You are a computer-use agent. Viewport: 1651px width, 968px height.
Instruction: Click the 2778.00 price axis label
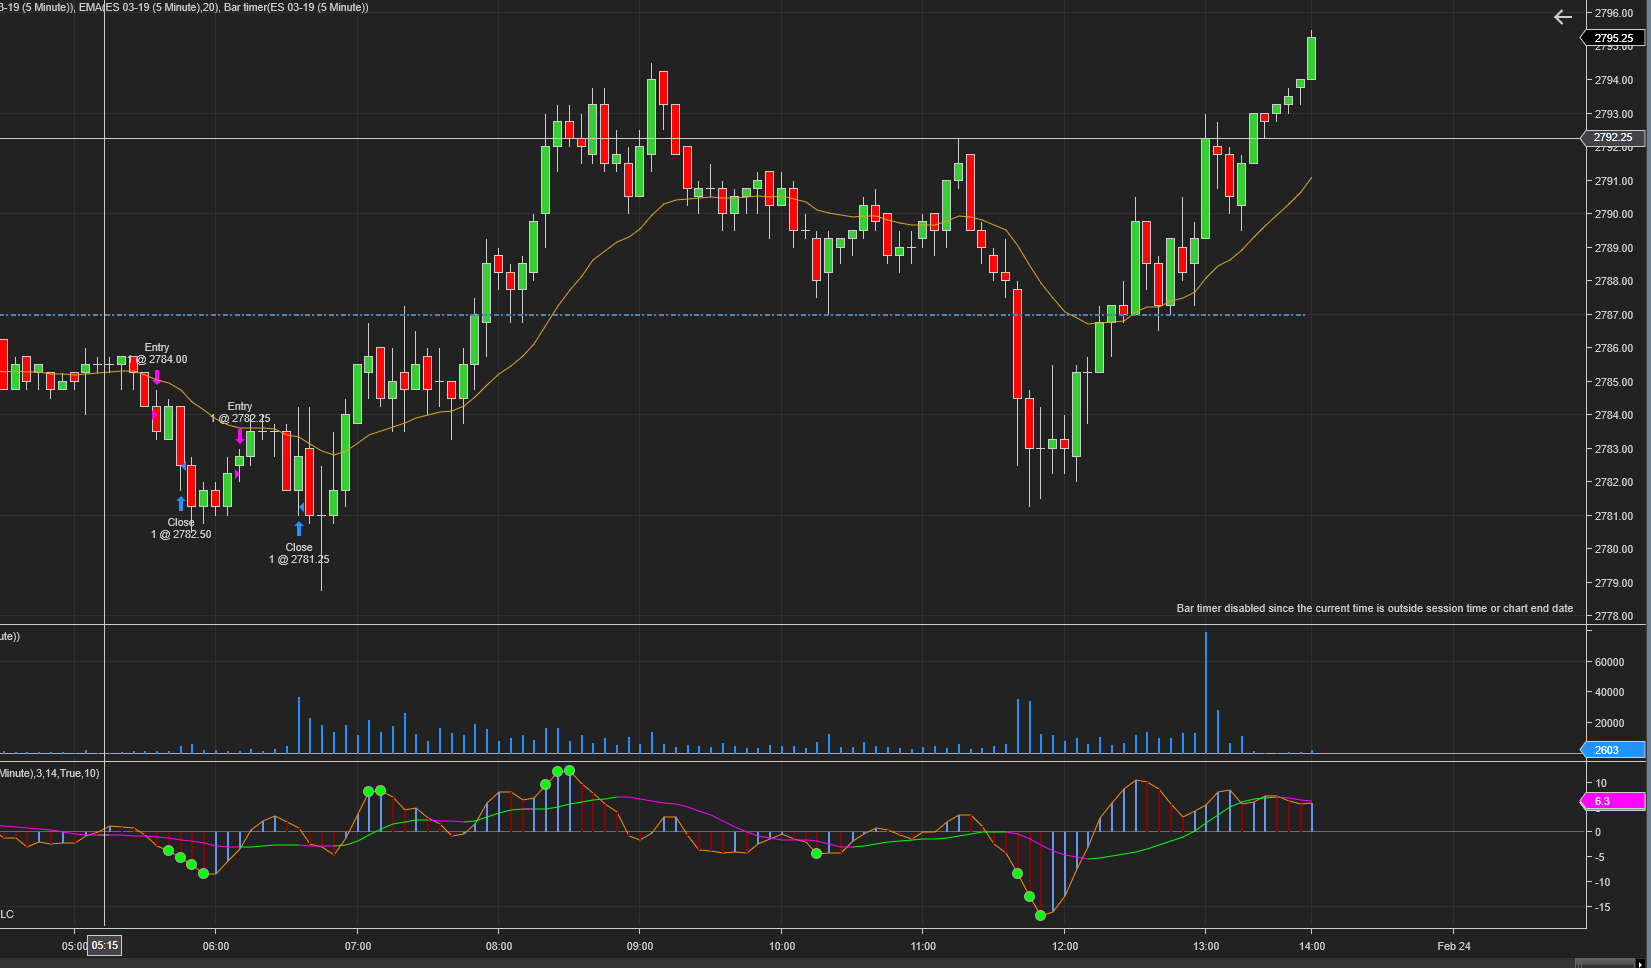click(1613, 616)
